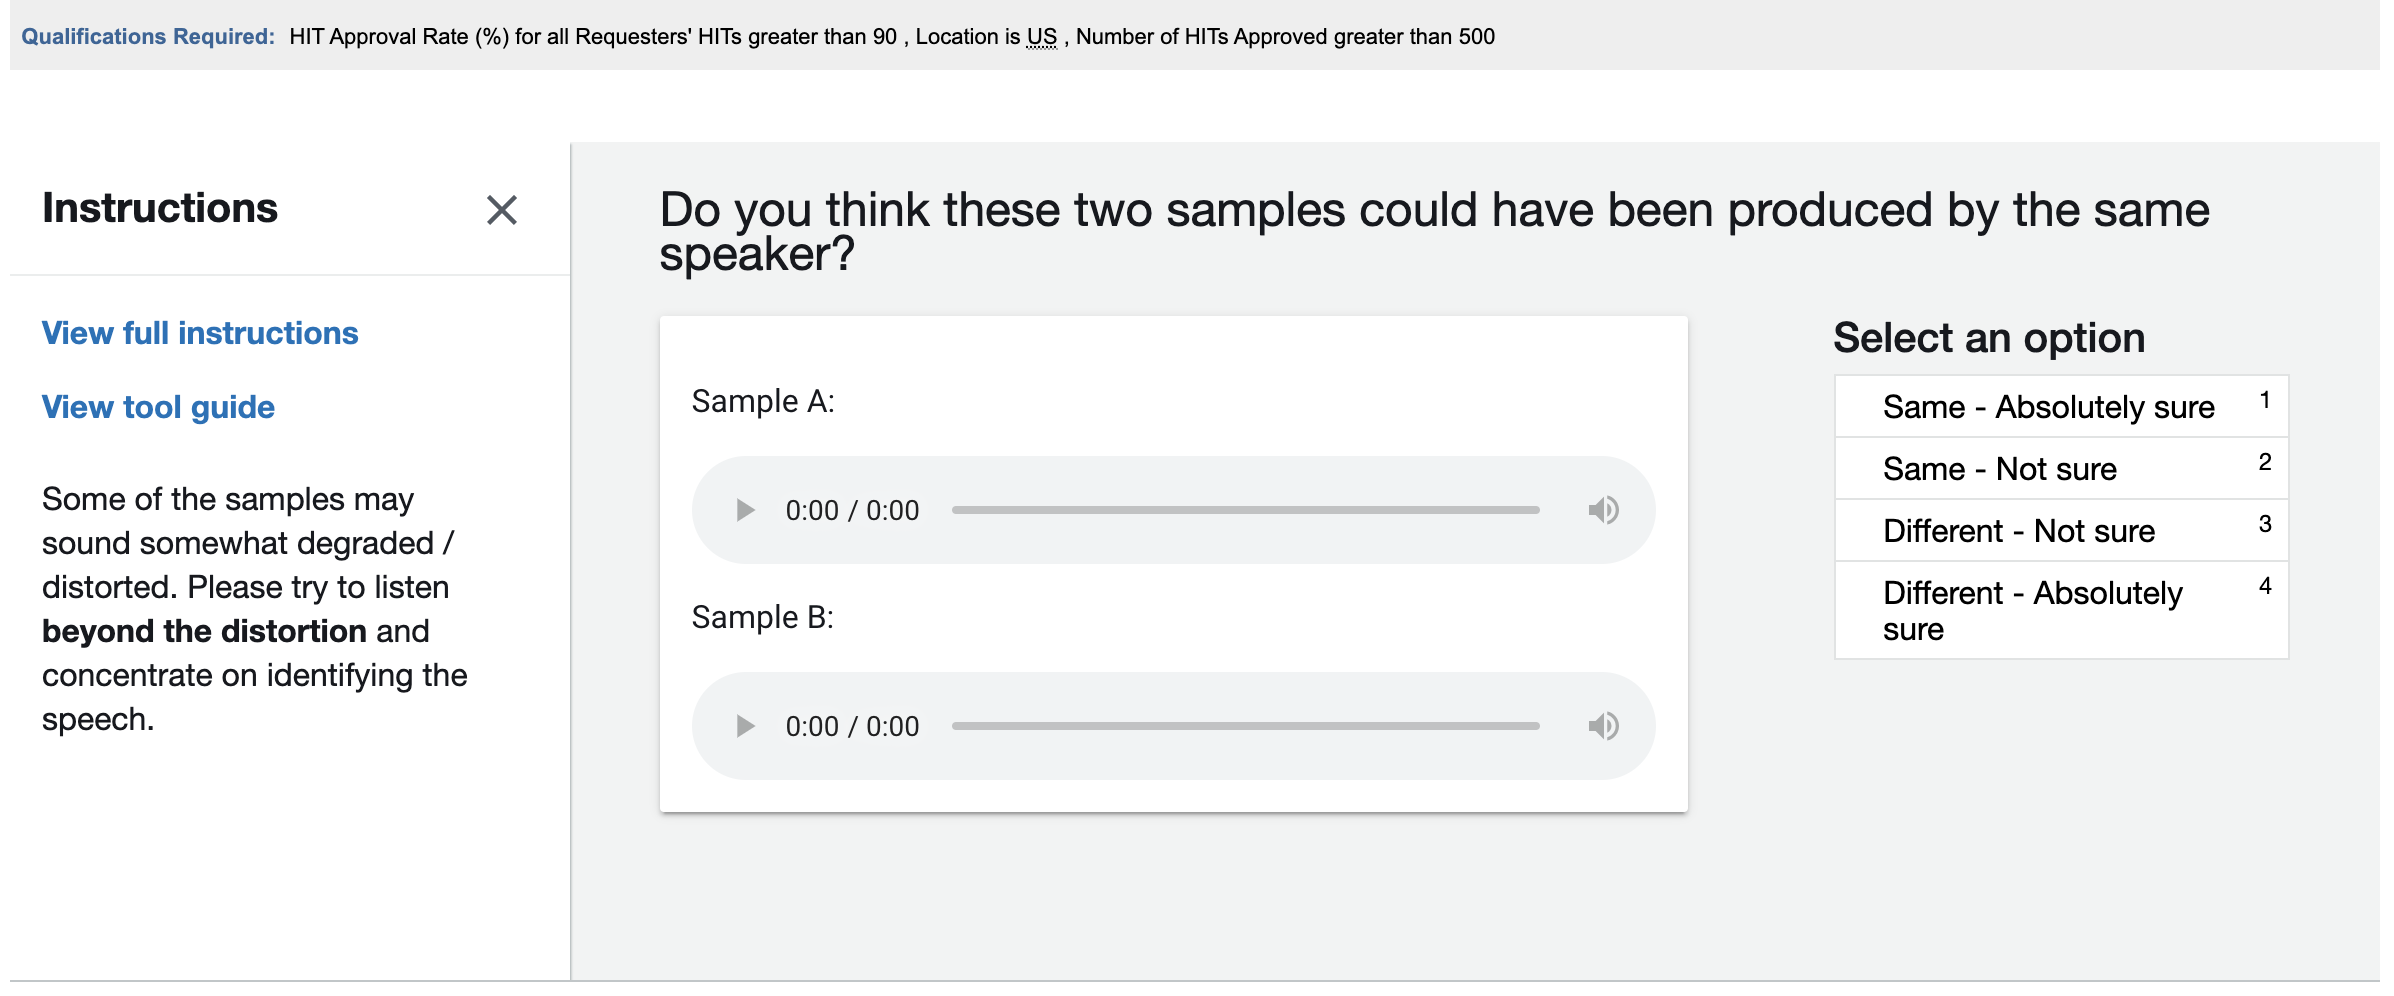The height and width of the screenshot is (996, 2394).
Task: Open the View full instructions link
Action: (200, 333)
